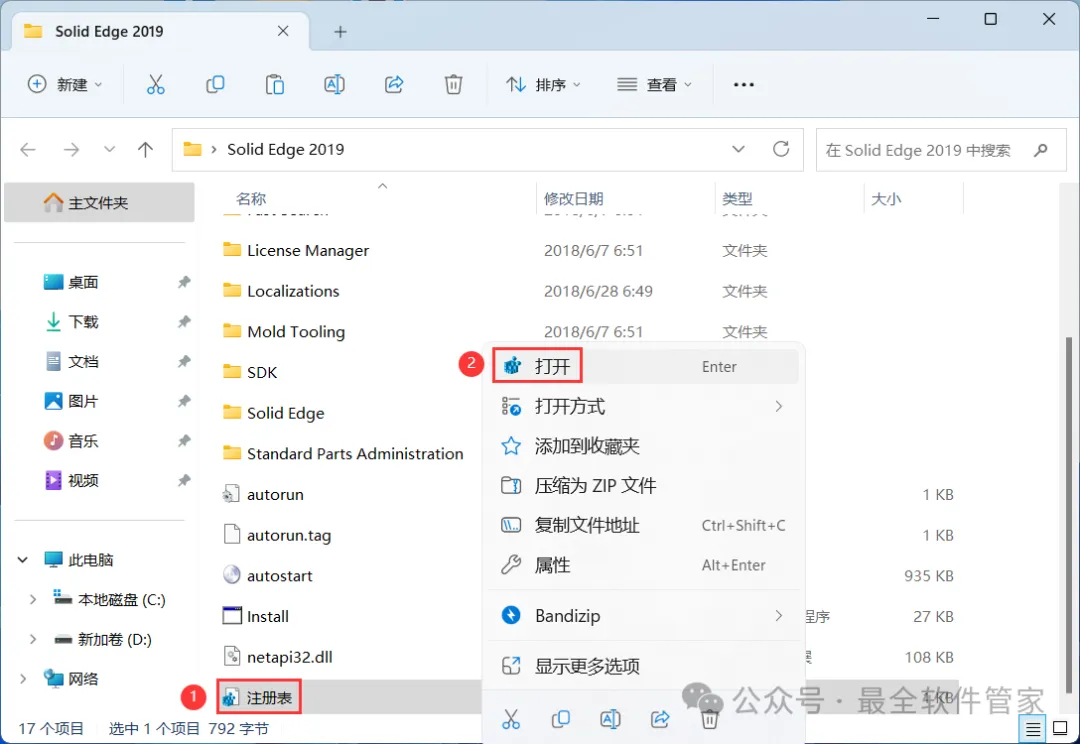
Task: Collapse the This PC (此电脑) tree node
Action: point(23,559)
